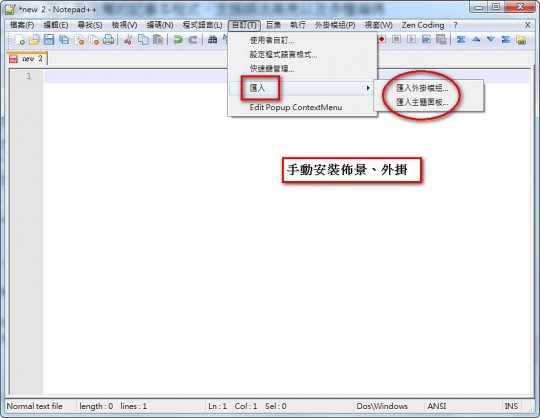Toggle the INS insert mode indicator
This screenshot has width=540, height=418.
pos(511,406)
